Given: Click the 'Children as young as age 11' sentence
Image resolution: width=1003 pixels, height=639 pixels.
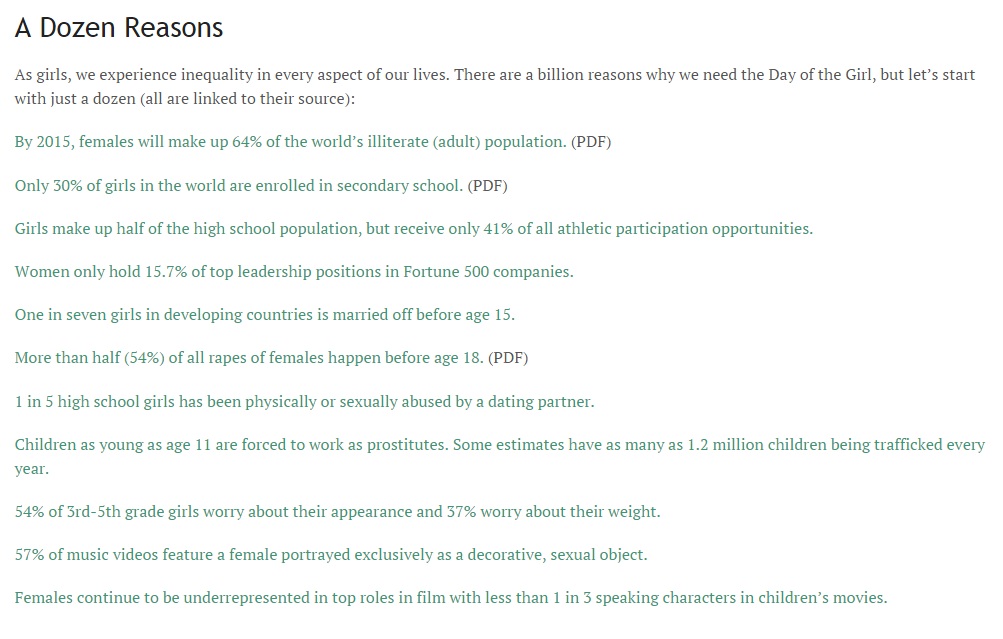Looking at the screenshot, I should [231, 445].
